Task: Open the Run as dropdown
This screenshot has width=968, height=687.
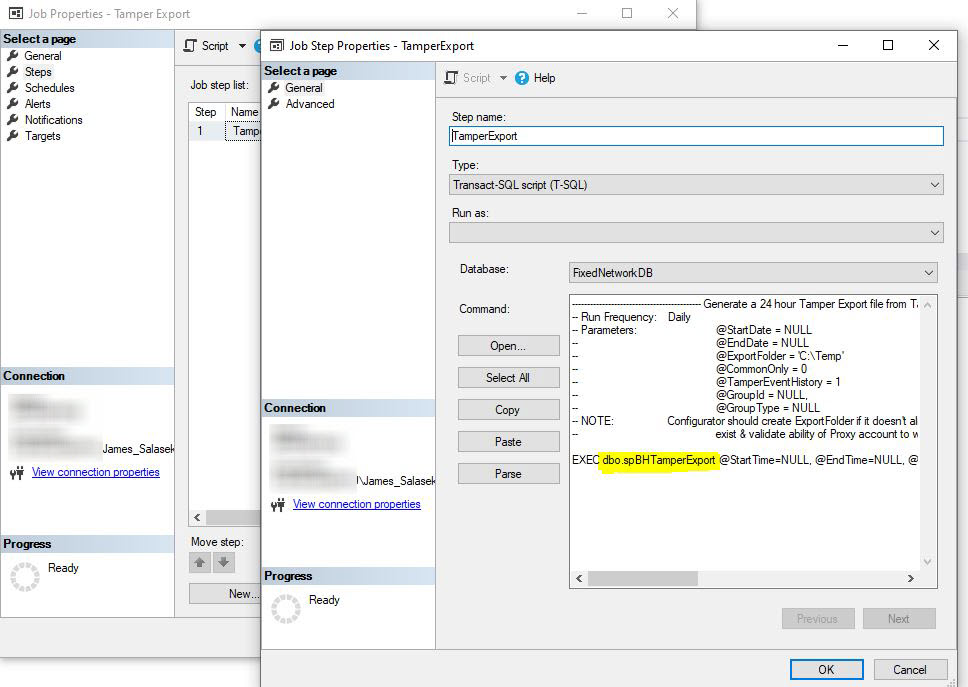Action: (x=933, y=233)
